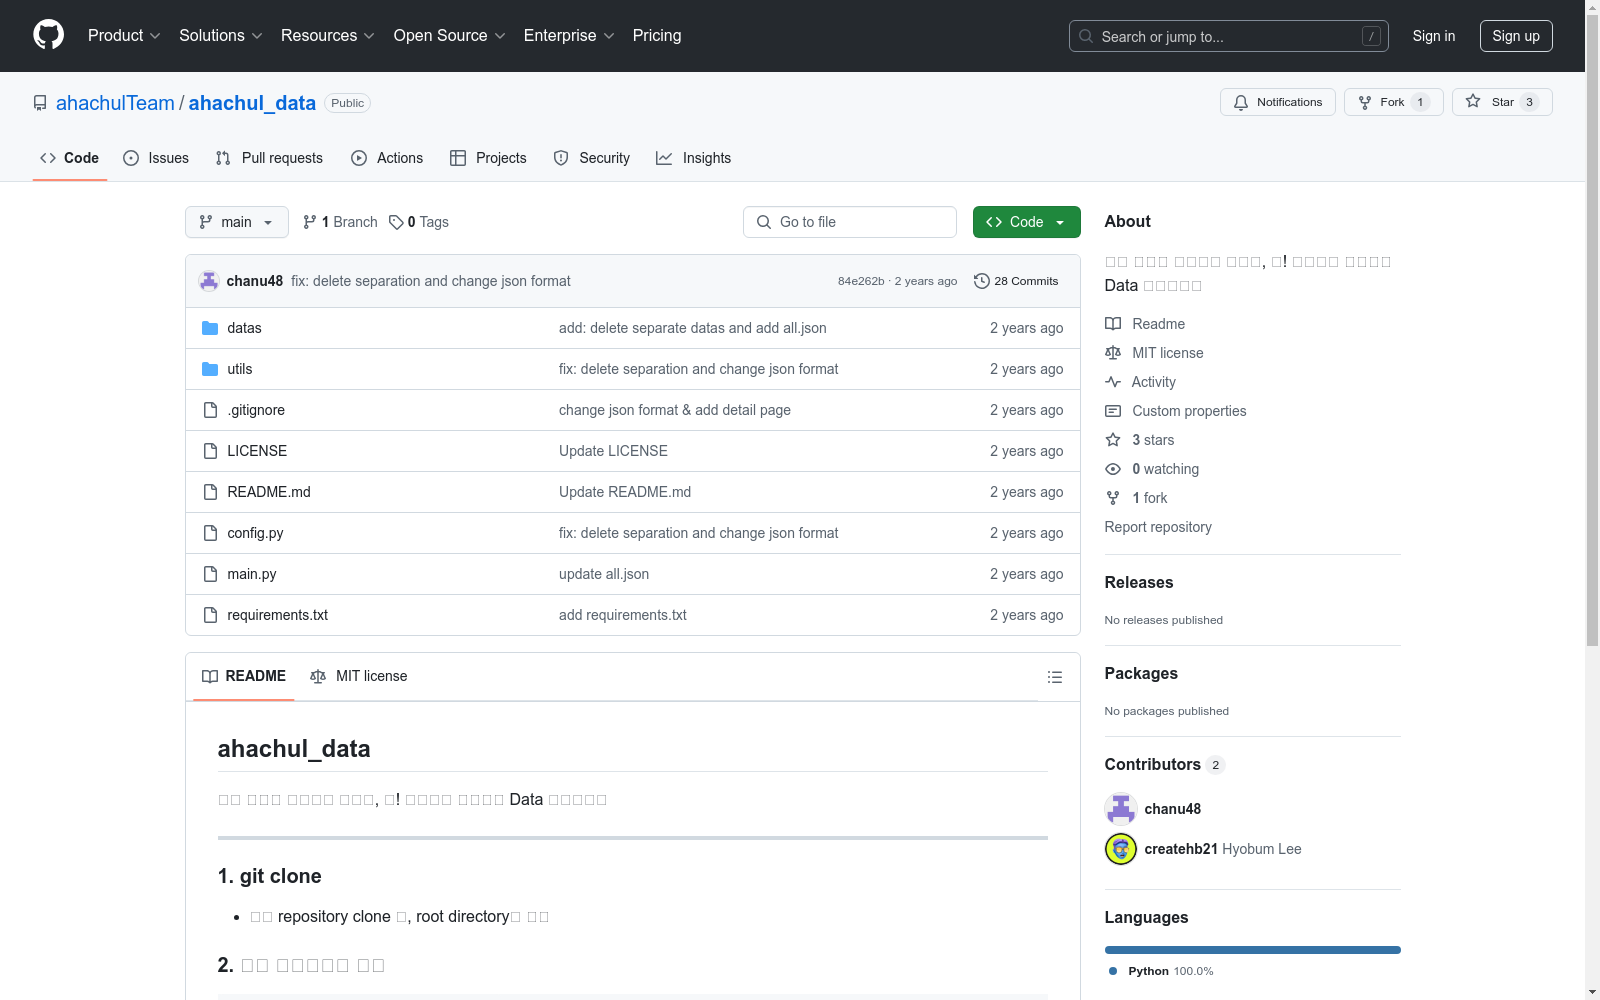
Task: Switch to the Projects tab
Action: click(x=488, y=158)
